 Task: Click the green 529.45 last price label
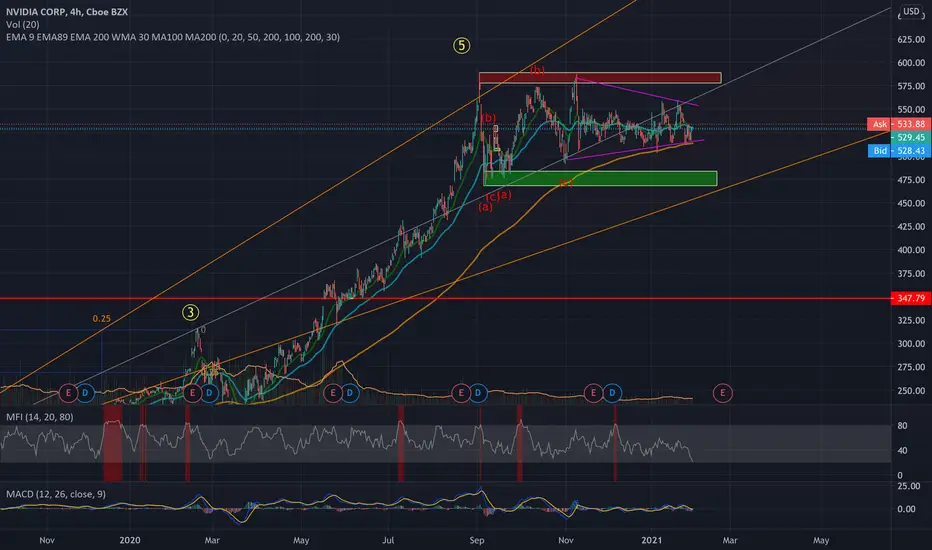pyautogui.click(x=911, y=137)
